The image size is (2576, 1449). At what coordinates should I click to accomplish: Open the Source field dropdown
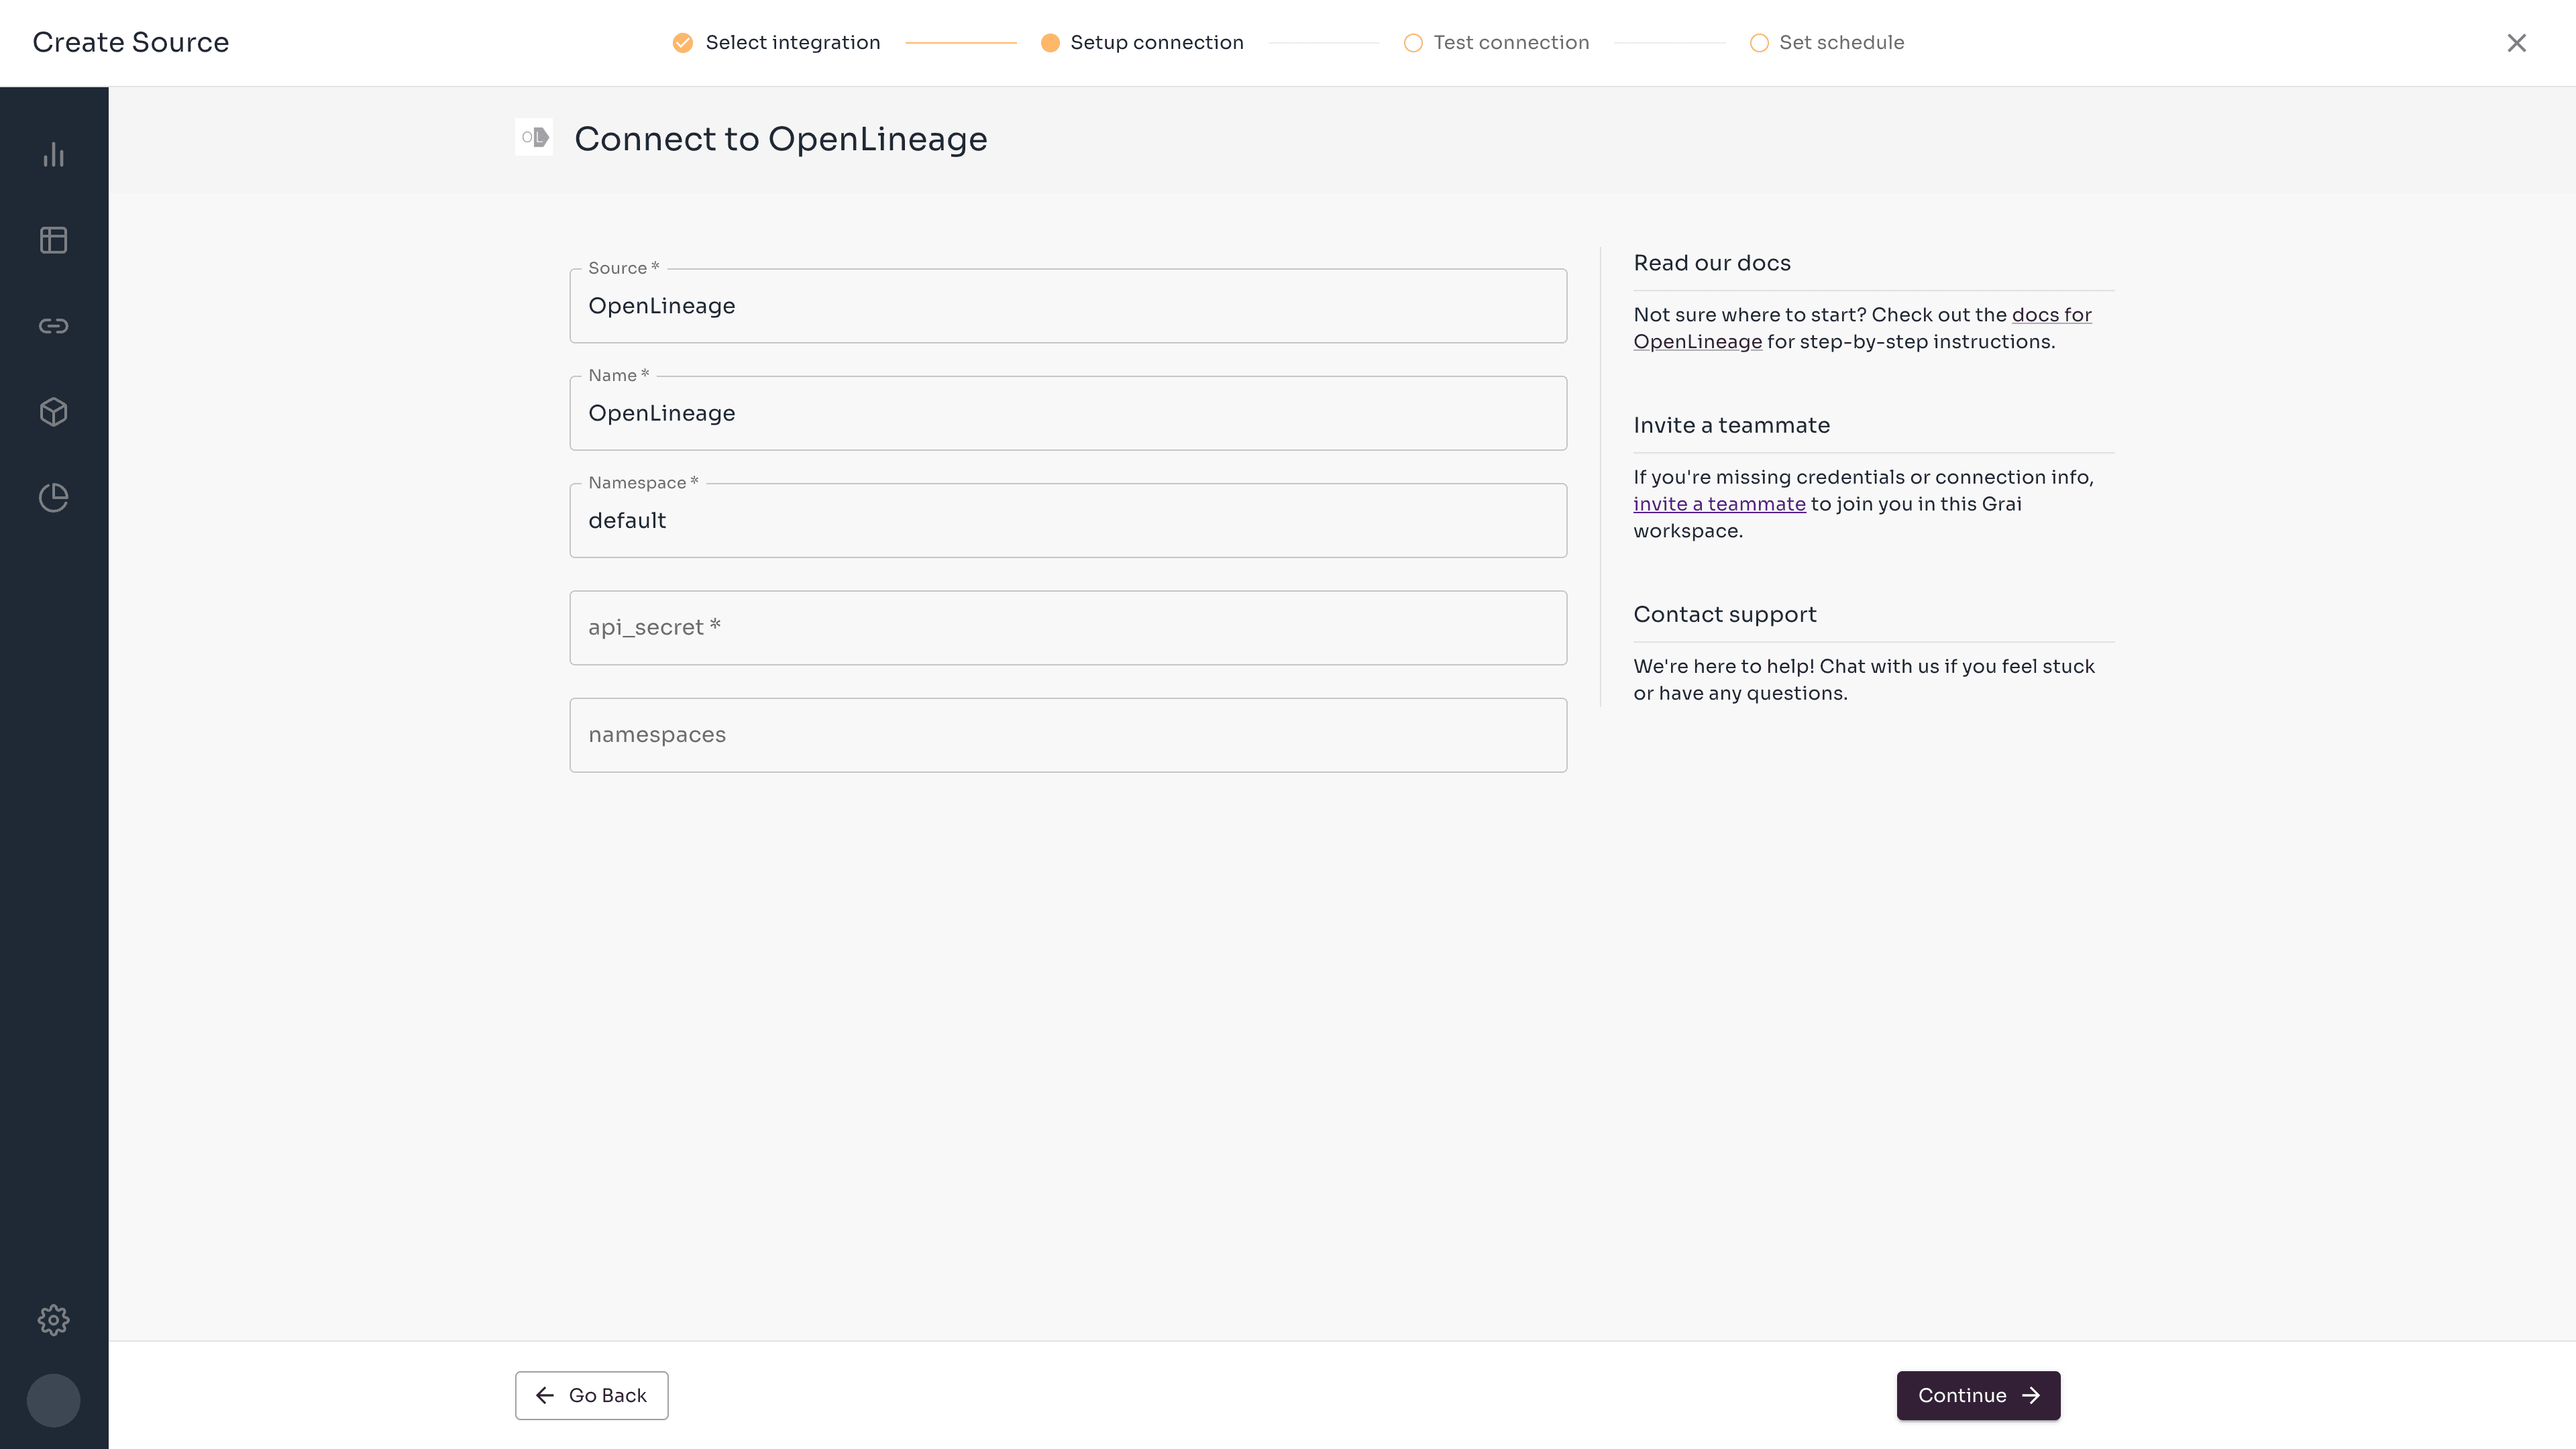(x=1069, y=306)
